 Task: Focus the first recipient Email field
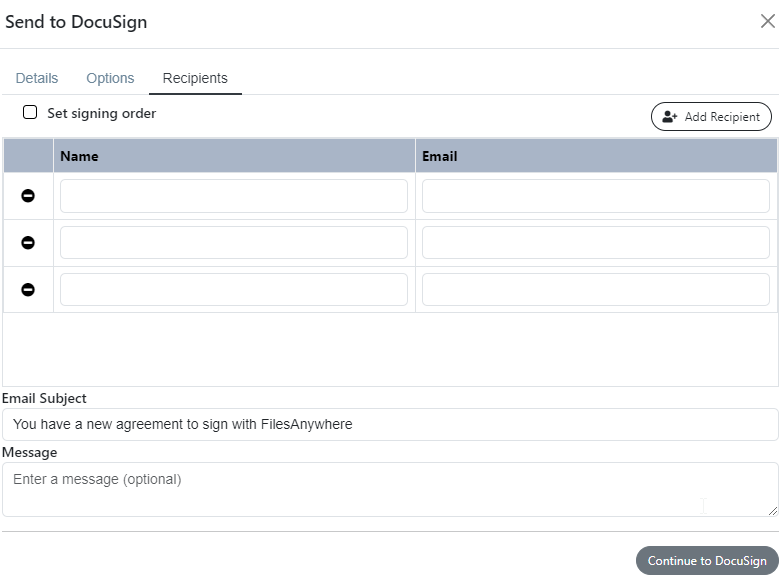click(x=596, y=196)
